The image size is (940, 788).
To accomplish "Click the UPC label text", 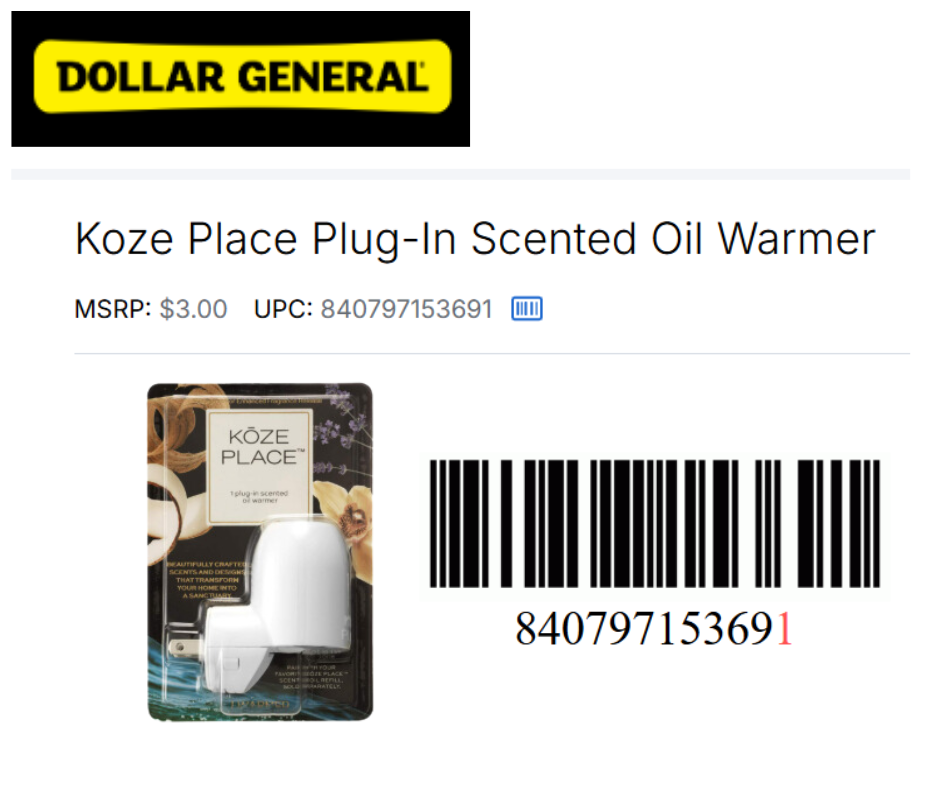I will (x=284, y=309).
